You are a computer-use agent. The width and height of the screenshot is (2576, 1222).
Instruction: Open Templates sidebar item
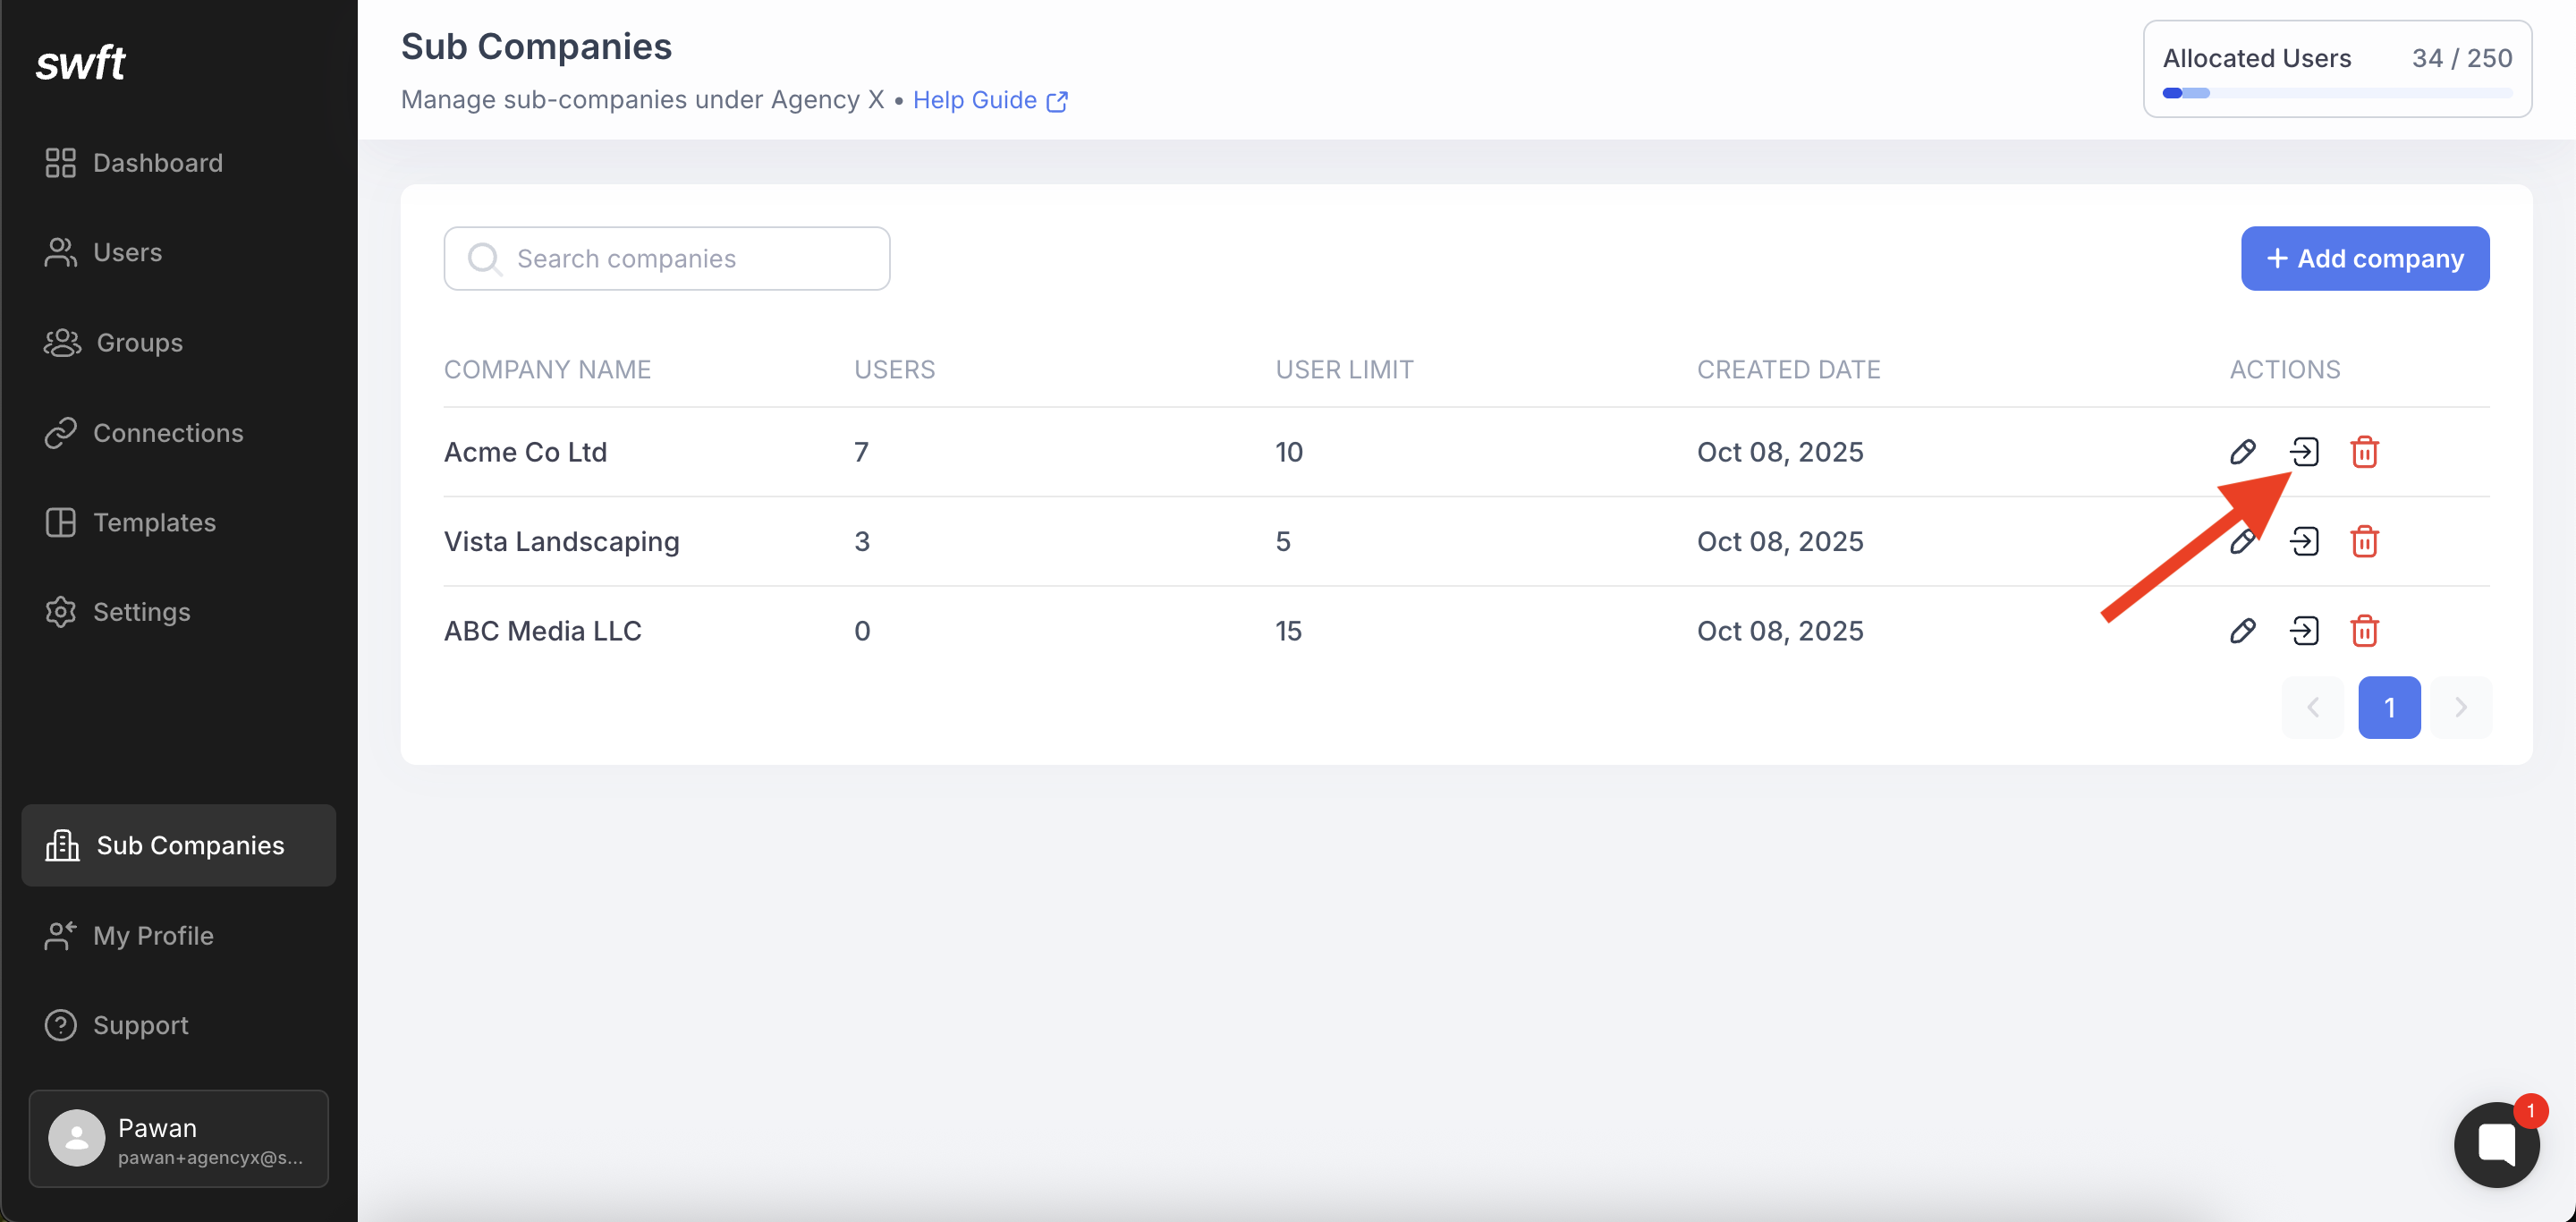pos(154,523)
